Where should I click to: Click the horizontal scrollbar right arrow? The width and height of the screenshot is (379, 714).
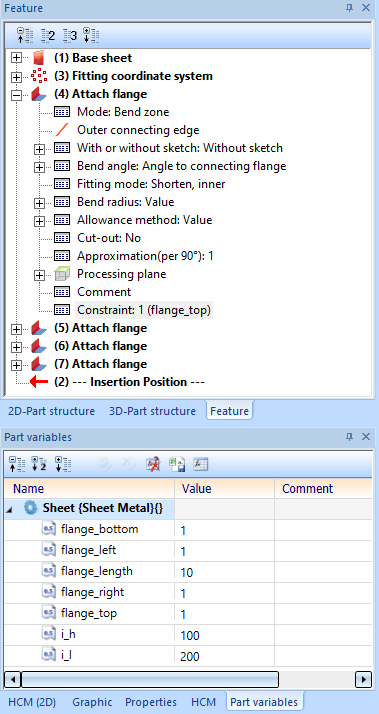[363, 679]
